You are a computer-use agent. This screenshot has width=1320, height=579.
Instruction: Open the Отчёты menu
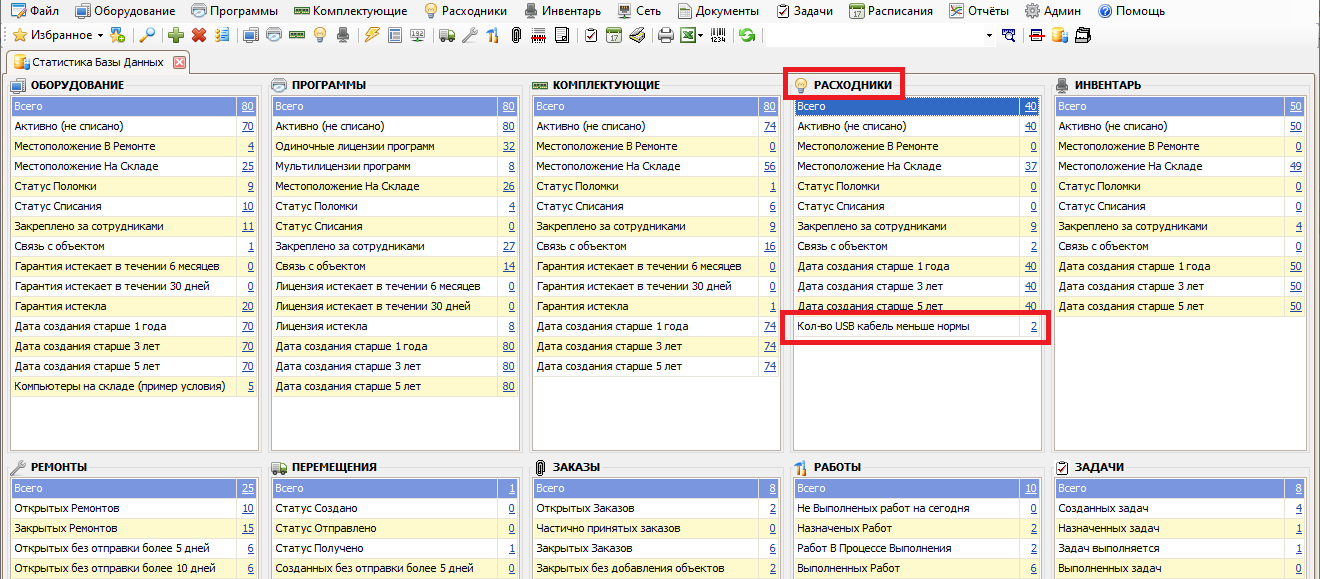979,11
